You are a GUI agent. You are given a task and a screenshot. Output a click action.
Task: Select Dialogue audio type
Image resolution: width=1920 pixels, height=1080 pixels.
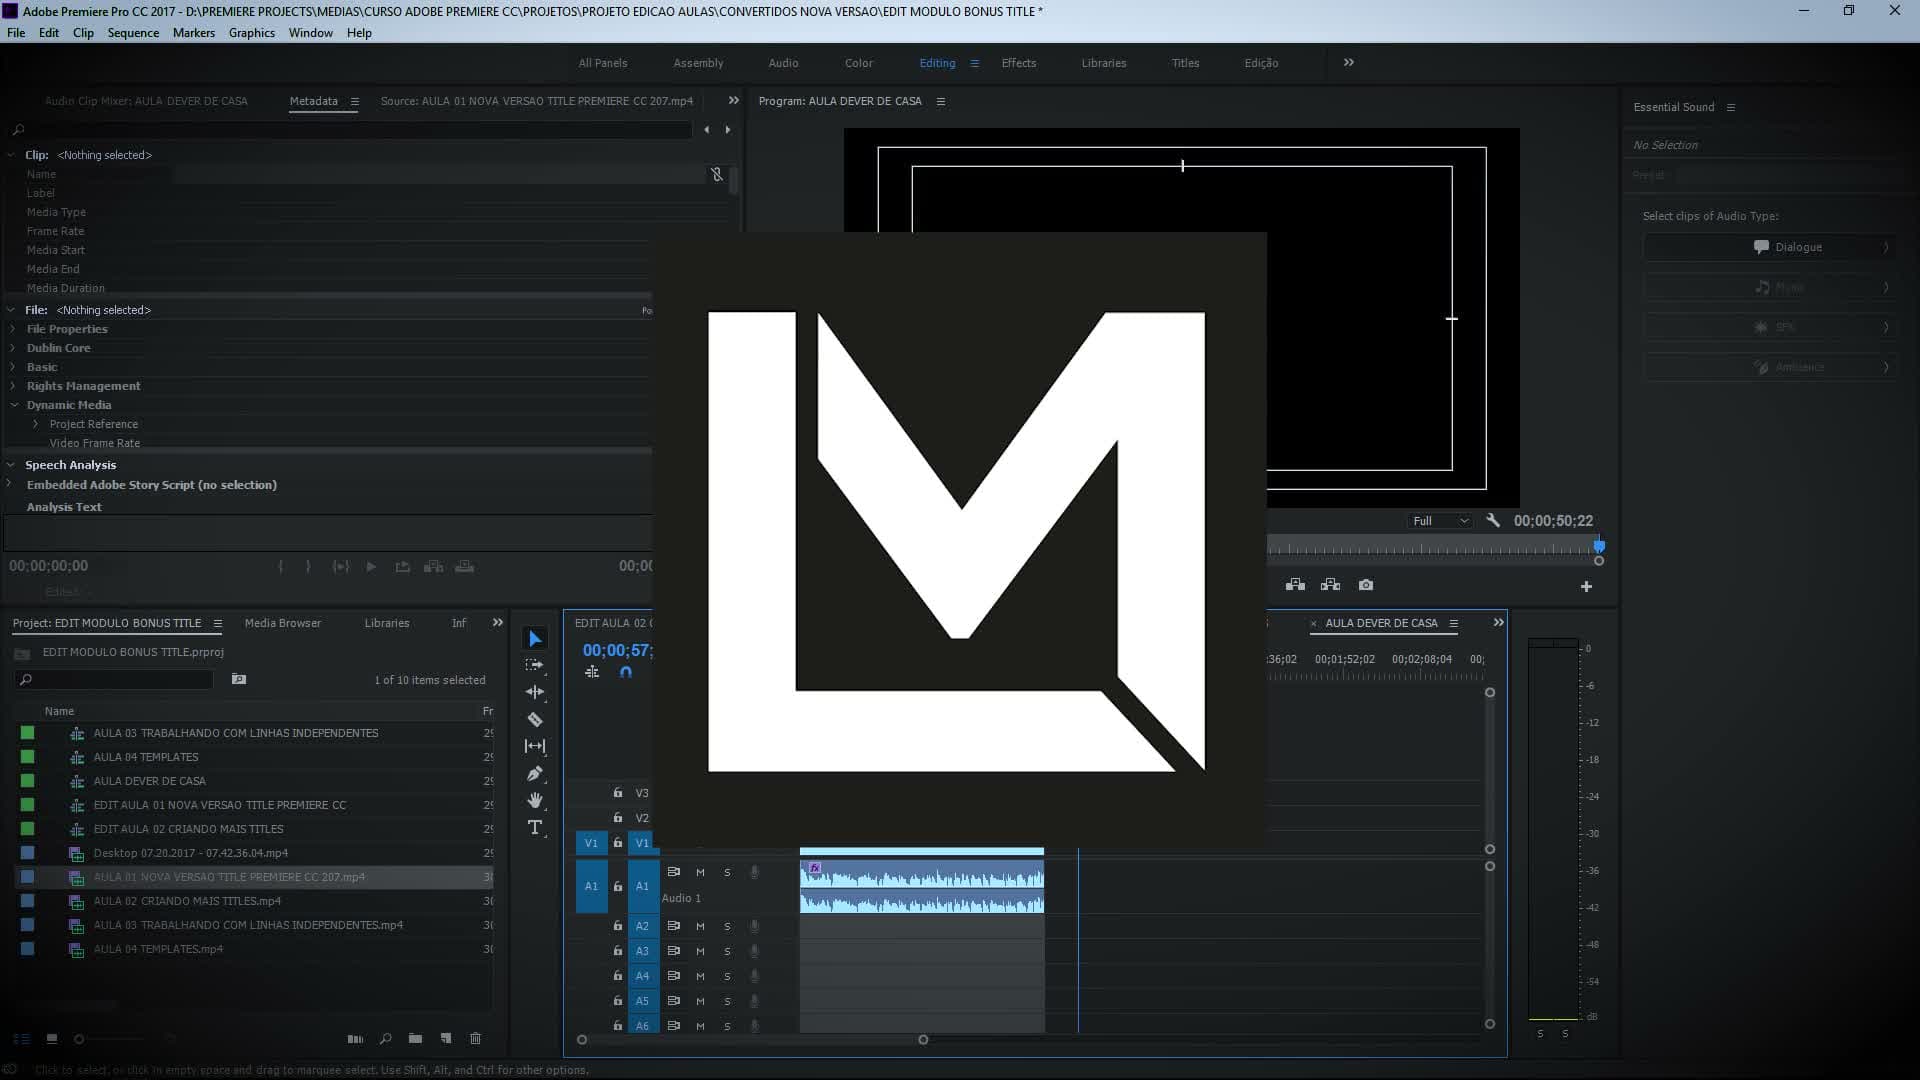point(1770,247)
